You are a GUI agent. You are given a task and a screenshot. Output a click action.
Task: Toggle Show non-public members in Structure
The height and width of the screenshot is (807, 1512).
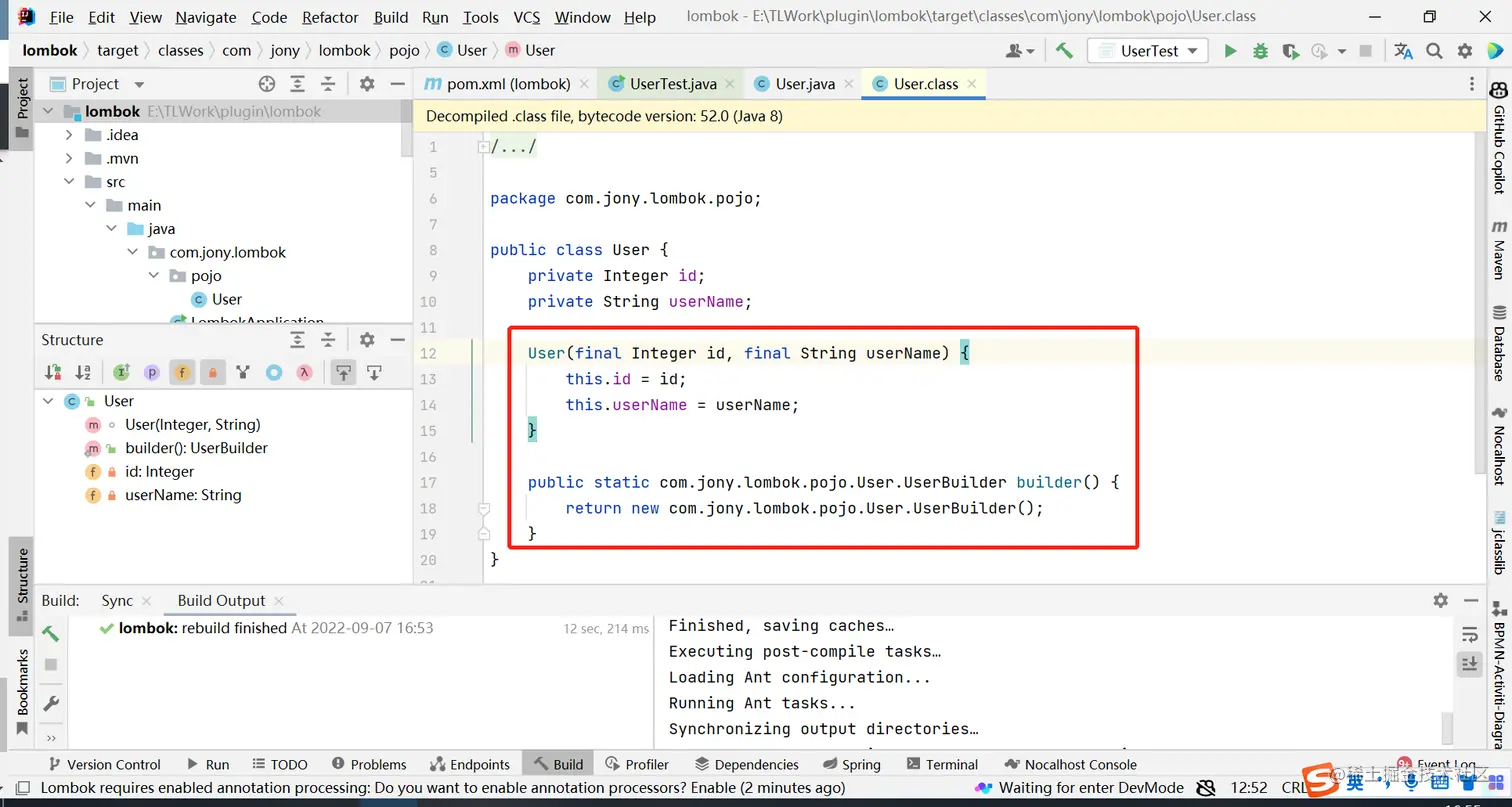[212, 373]
